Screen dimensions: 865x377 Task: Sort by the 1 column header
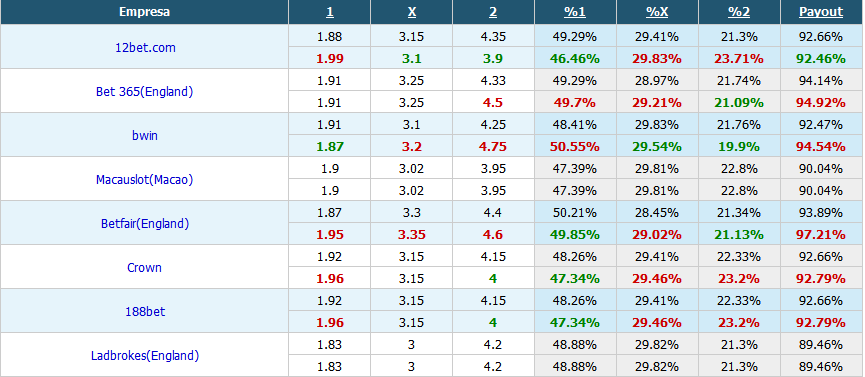click(x=329, y=12)
